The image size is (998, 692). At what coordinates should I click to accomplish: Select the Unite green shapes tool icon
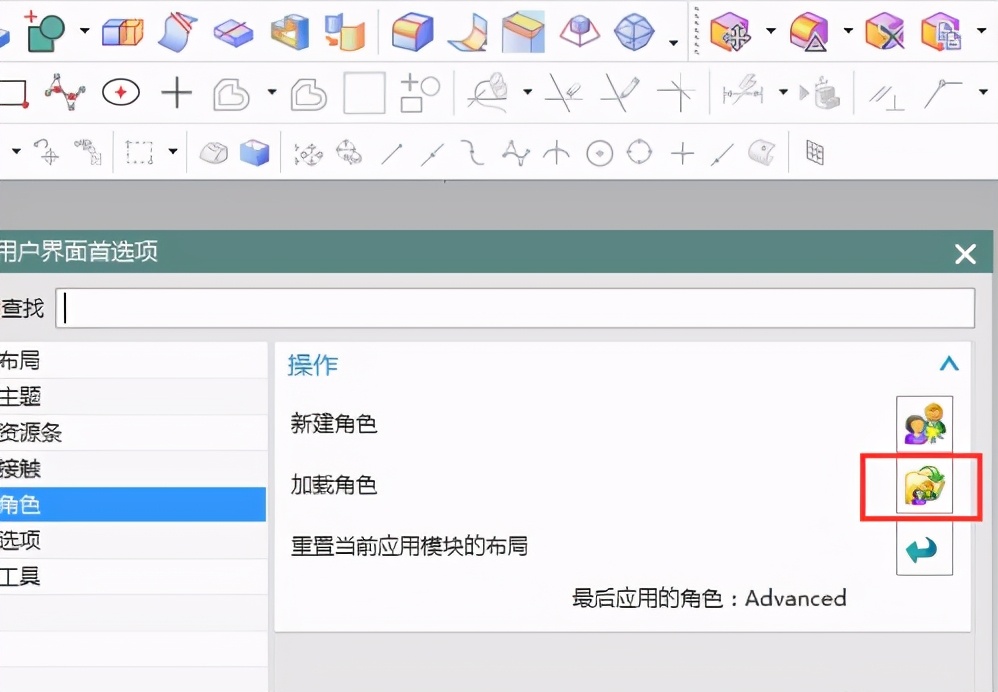coord(45,31)
